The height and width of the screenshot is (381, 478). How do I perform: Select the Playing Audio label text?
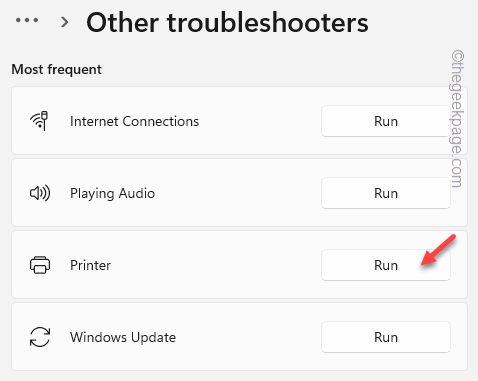pyautogui.click(x=112, y=194)
